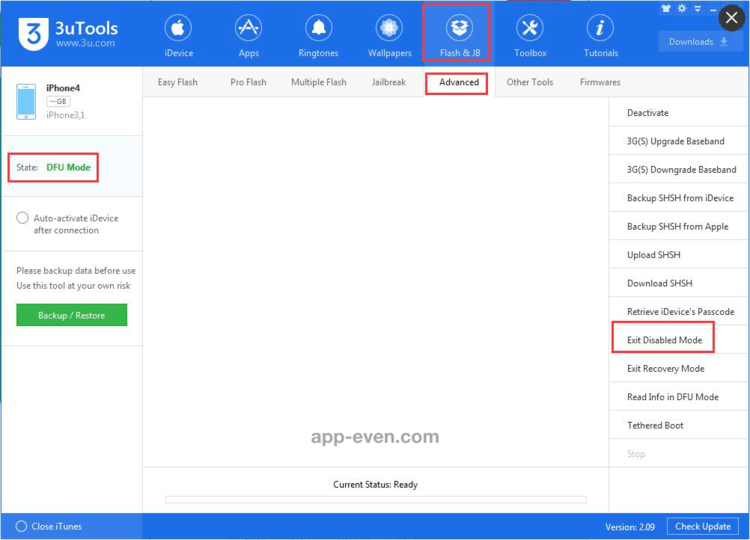750x540 pixels.
Task: Choose 3G(S) Downgrade Baseband
Action: 678,169
